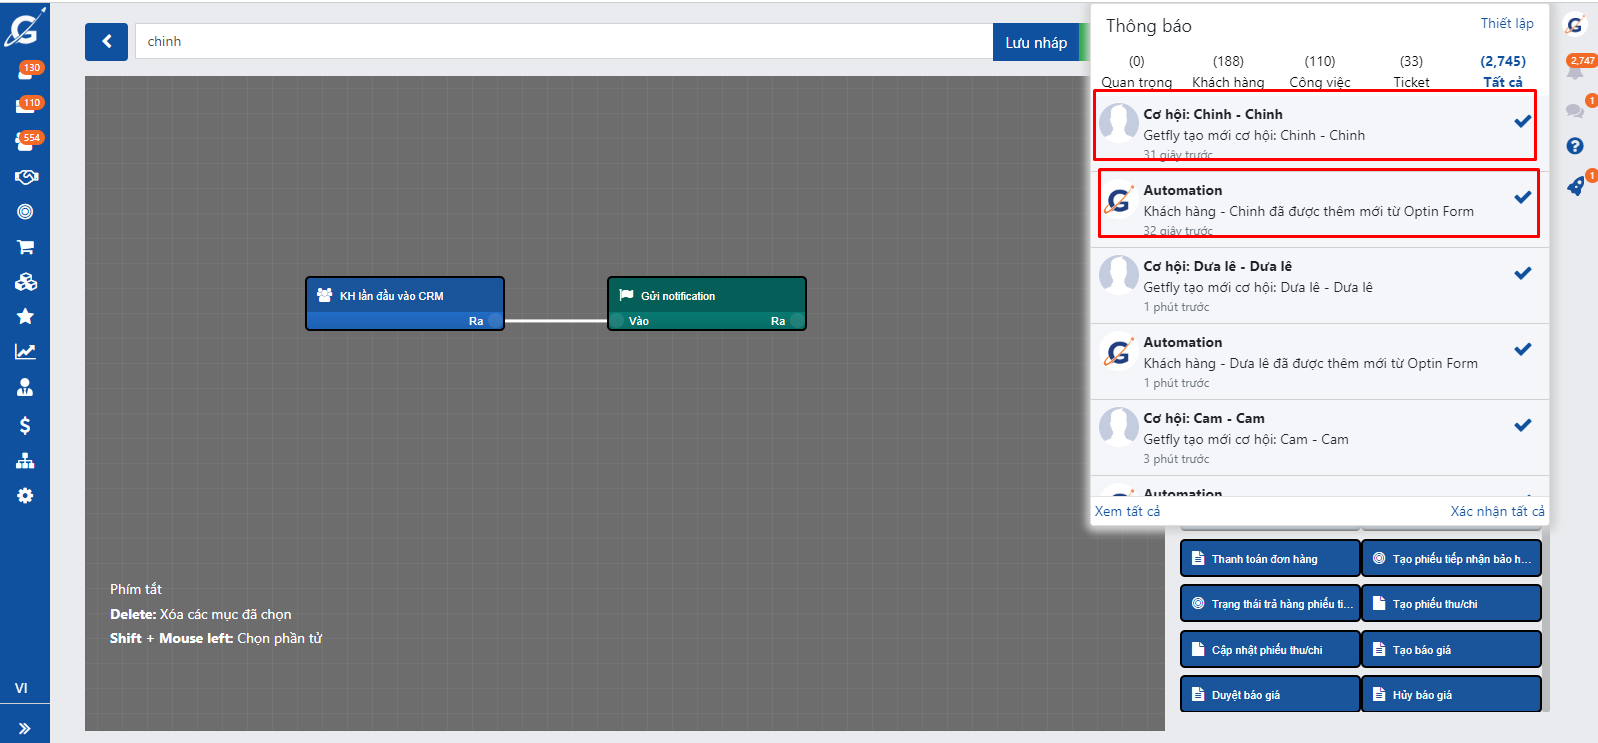Click the handshake icon in left sidebar
1598x743 pixels.
coord(25,177)
